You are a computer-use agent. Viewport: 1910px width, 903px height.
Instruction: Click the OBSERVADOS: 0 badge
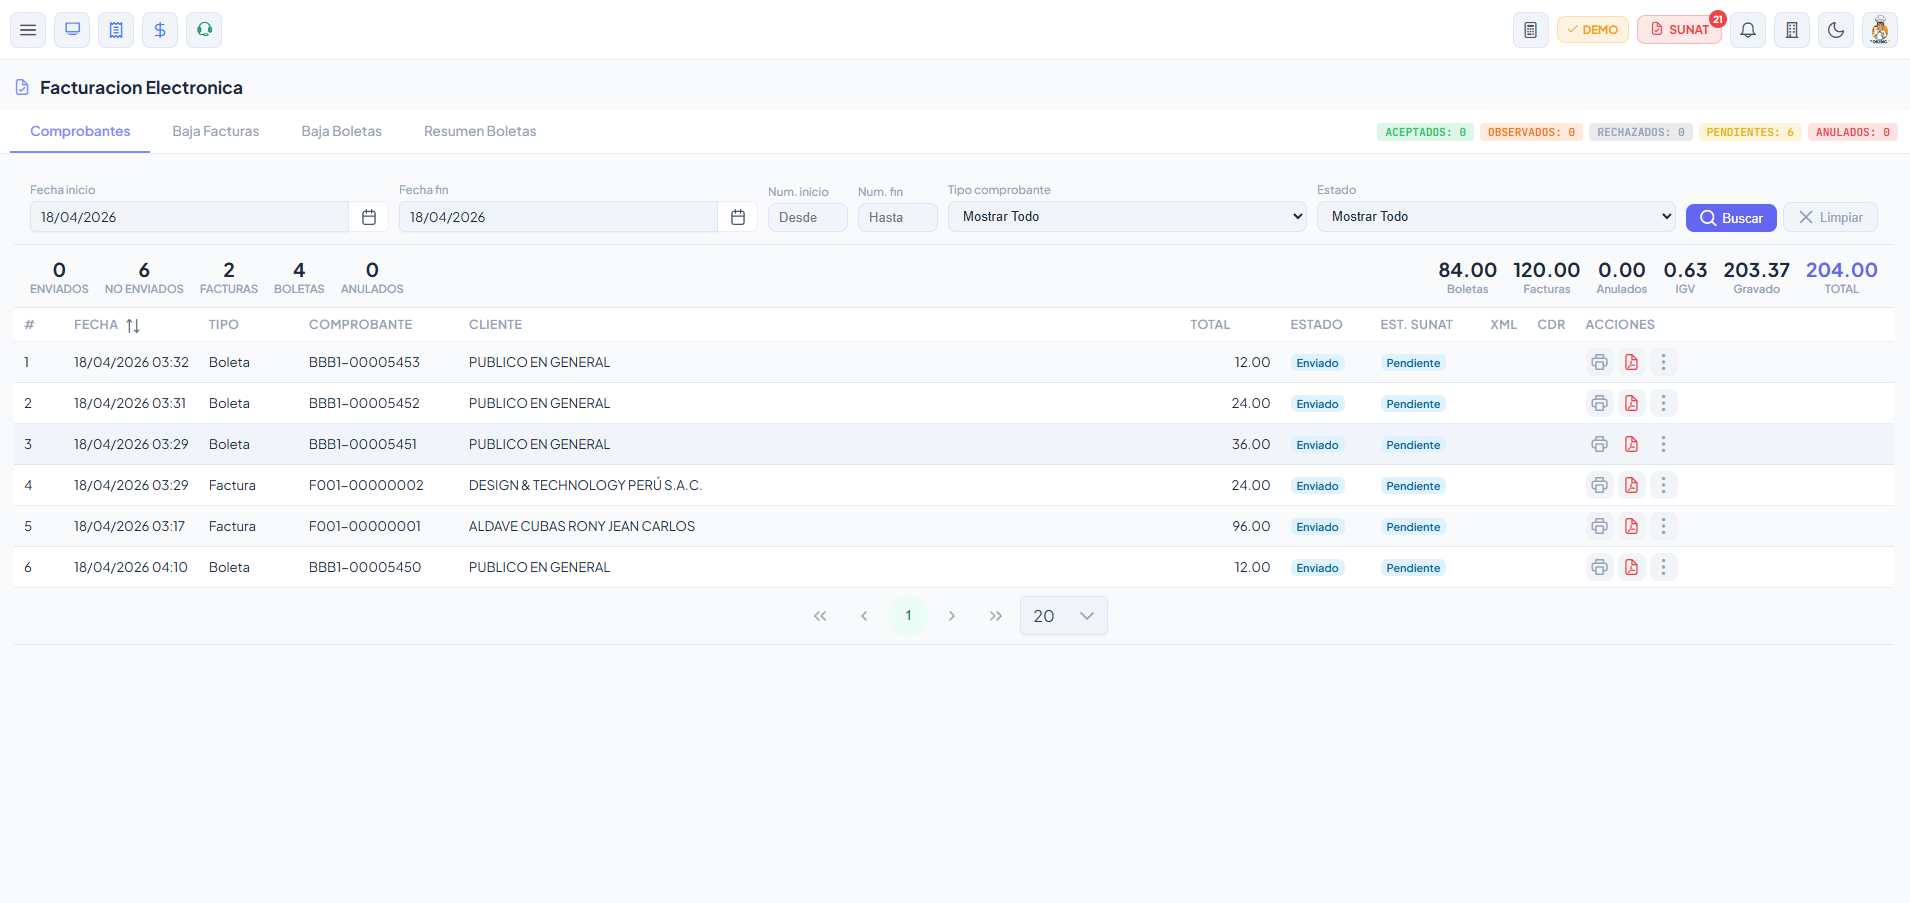pos(1531,132)
